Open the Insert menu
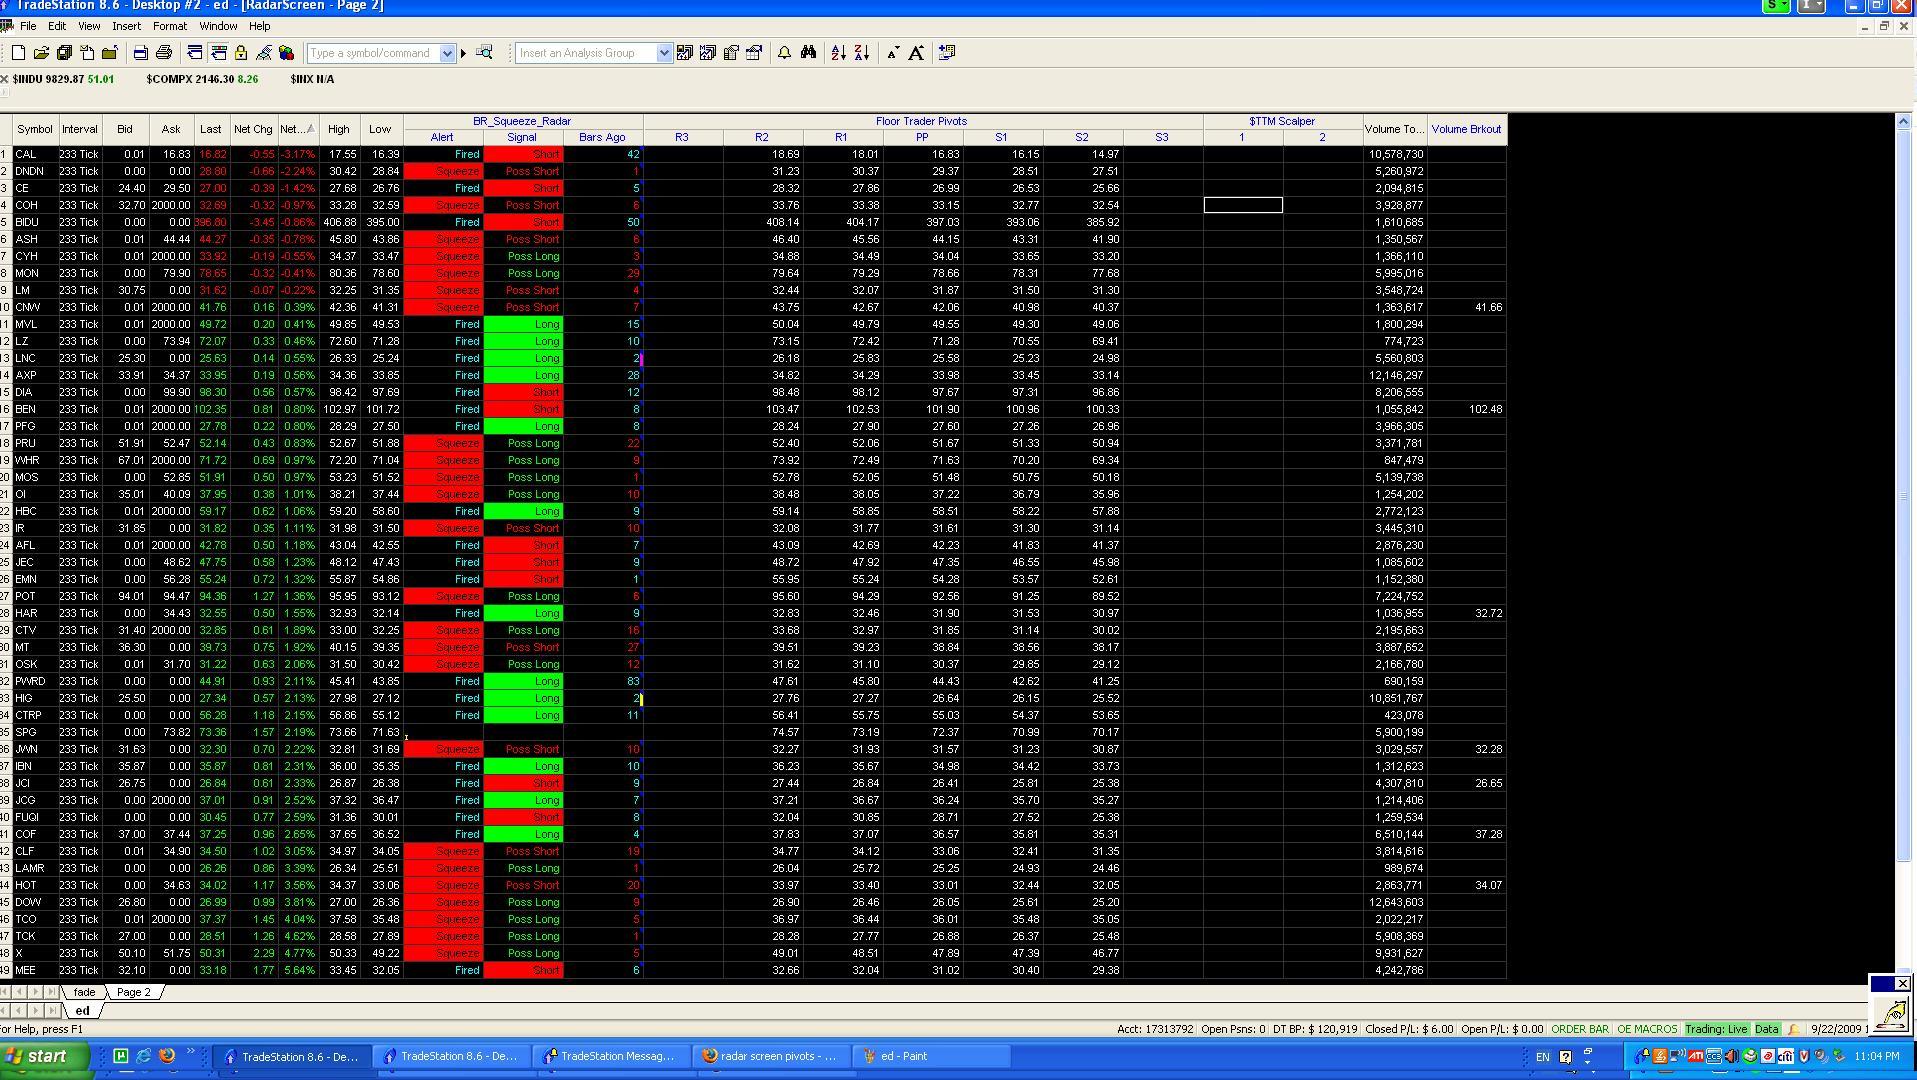The height and width of the screenshot is (1080, 1917). click(126, 26)
